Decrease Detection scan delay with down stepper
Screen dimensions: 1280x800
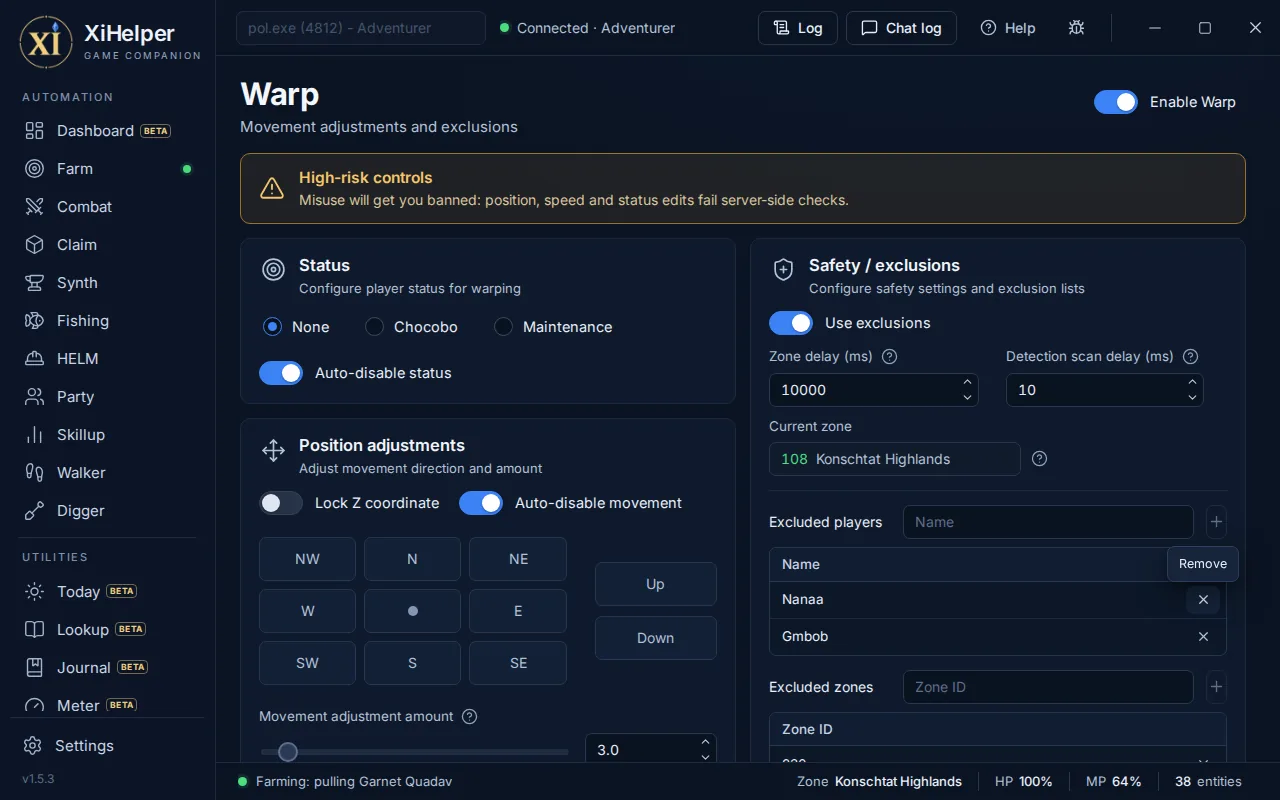[1192, 398]
